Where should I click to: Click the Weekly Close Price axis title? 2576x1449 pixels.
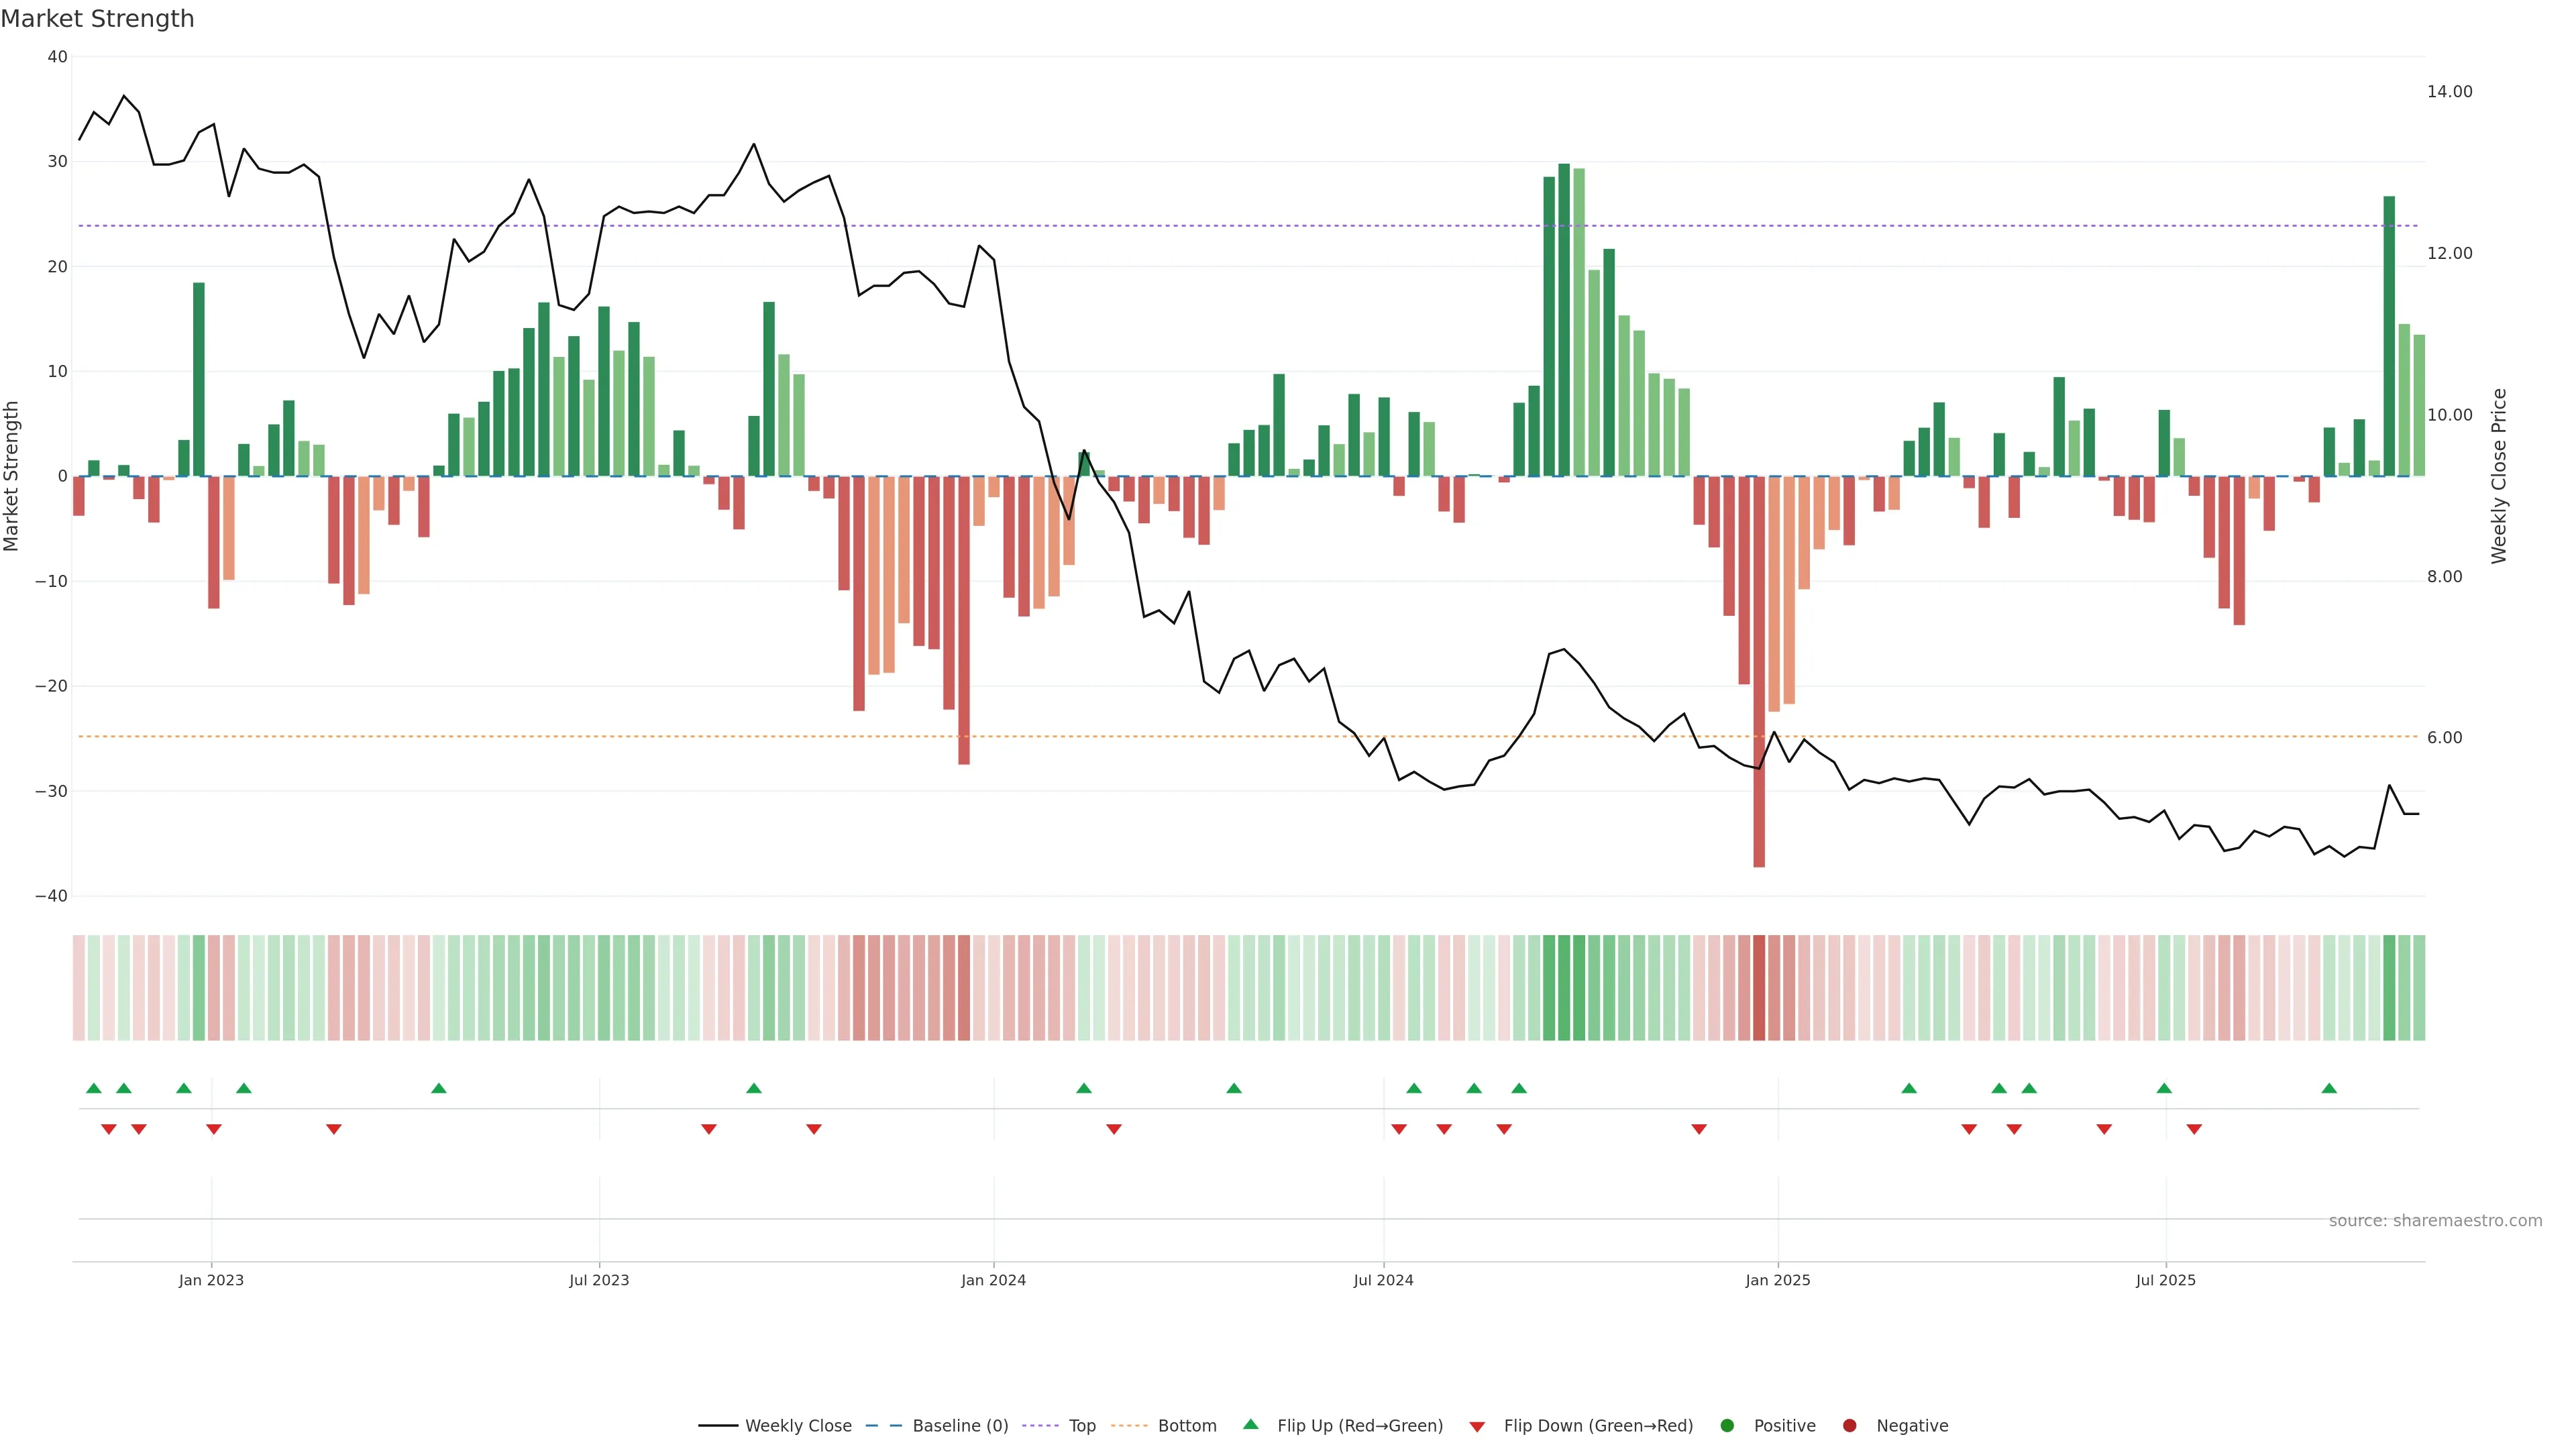point(2499,476)
